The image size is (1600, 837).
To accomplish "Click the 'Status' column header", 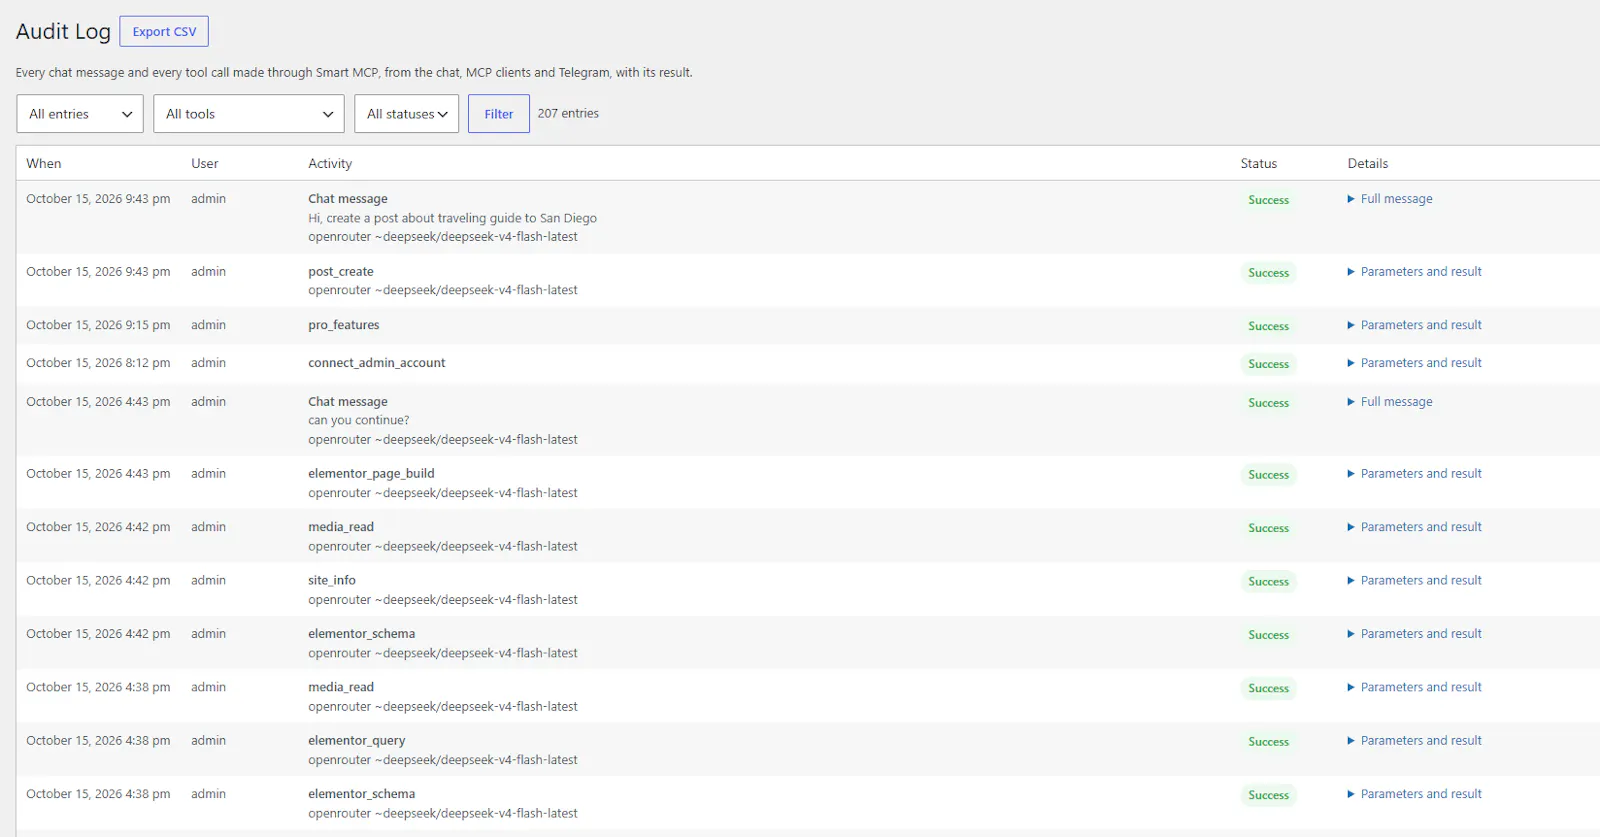I will click(x=1259, y=163).
